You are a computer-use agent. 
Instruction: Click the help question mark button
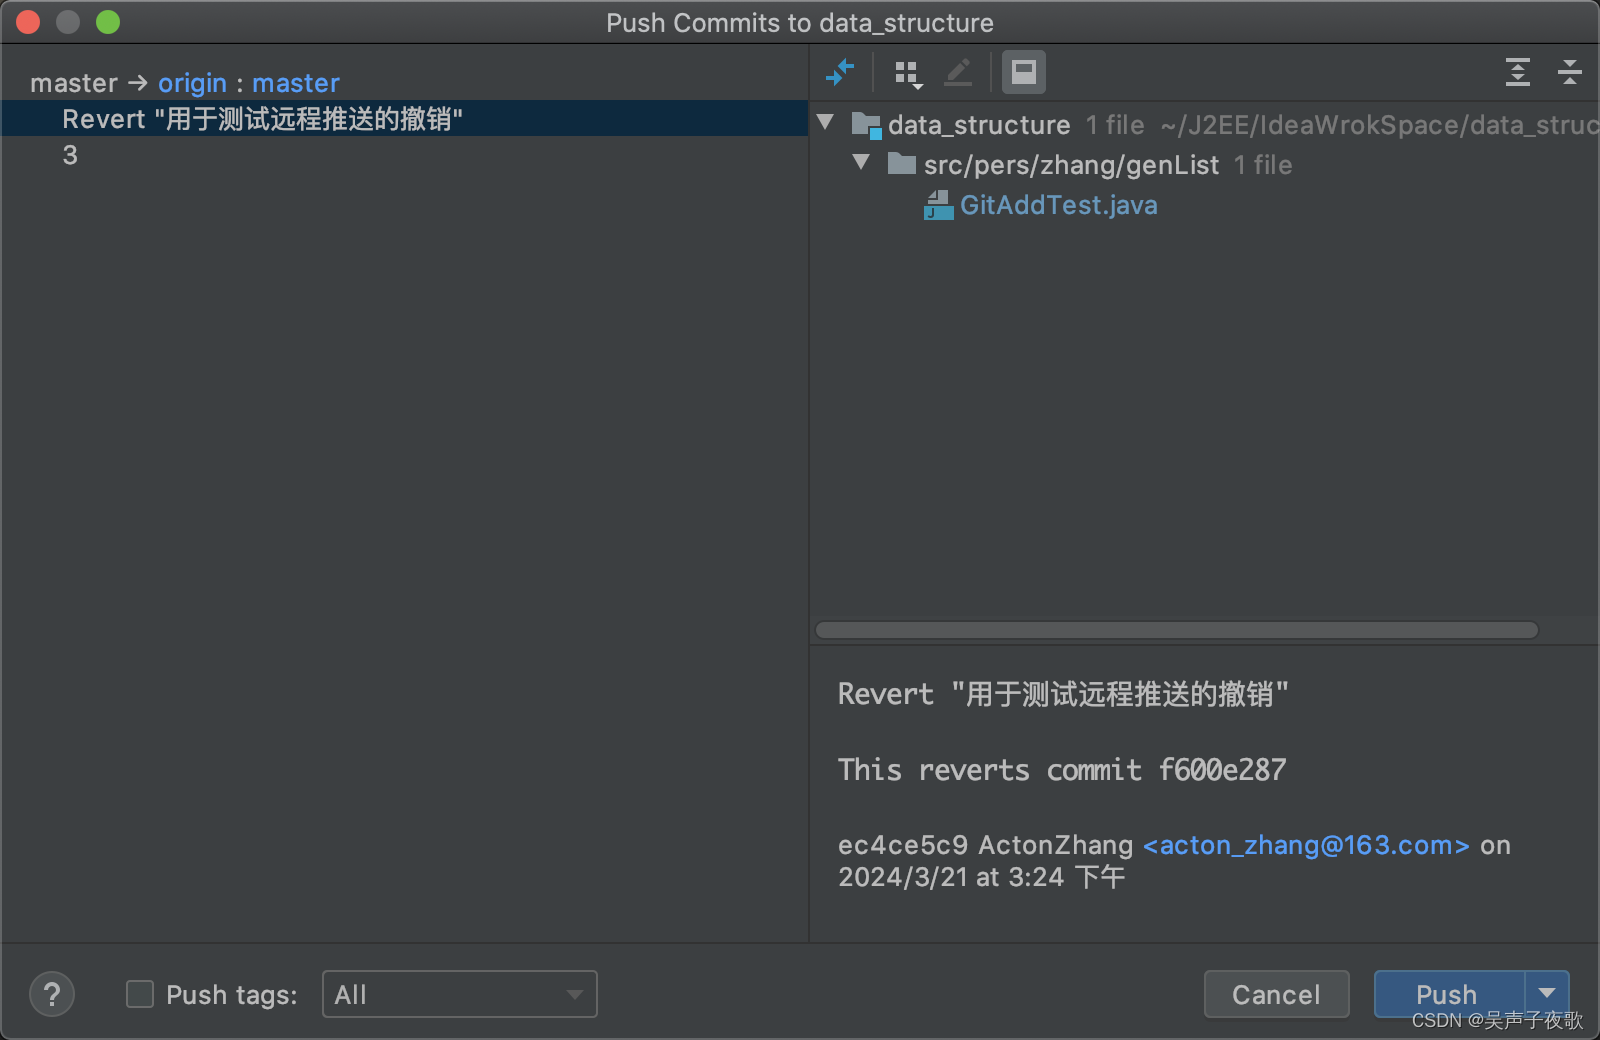(52, 994)
